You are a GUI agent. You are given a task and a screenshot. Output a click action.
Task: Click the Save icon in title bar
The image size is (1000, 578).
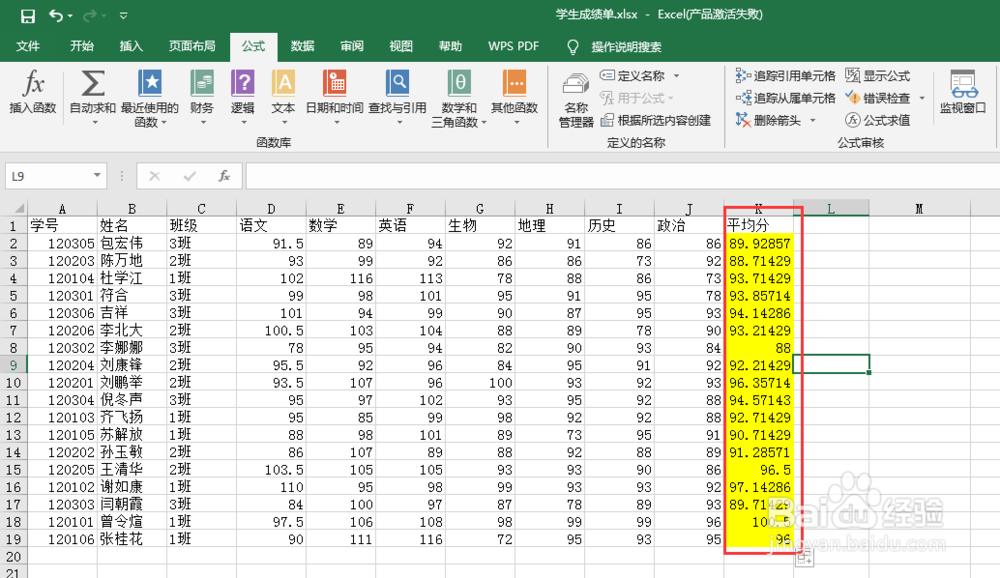(27, 15)
